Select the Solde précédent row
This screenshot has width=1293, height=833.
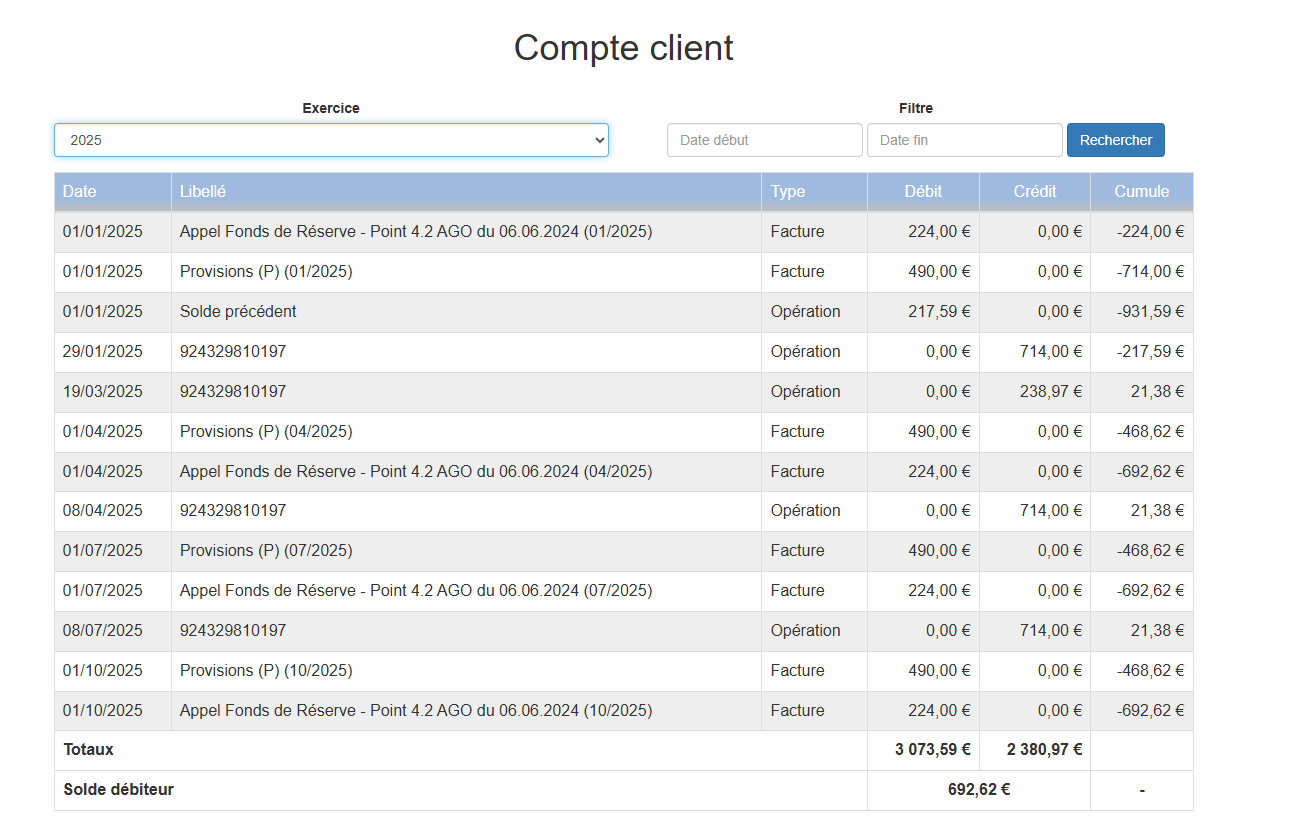238,312
